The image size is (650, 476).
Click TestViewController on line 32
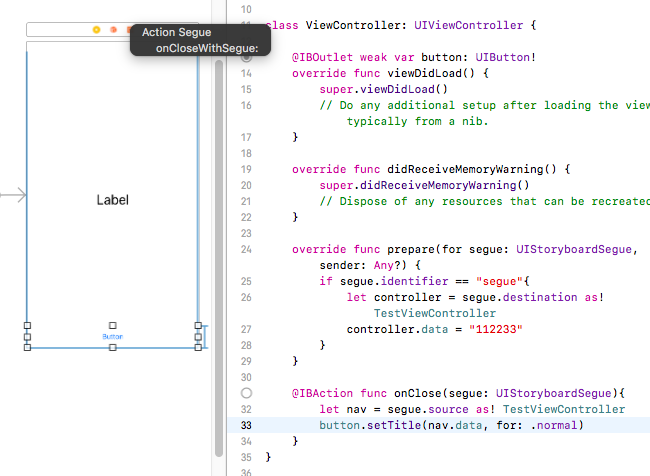pos(564,409)
